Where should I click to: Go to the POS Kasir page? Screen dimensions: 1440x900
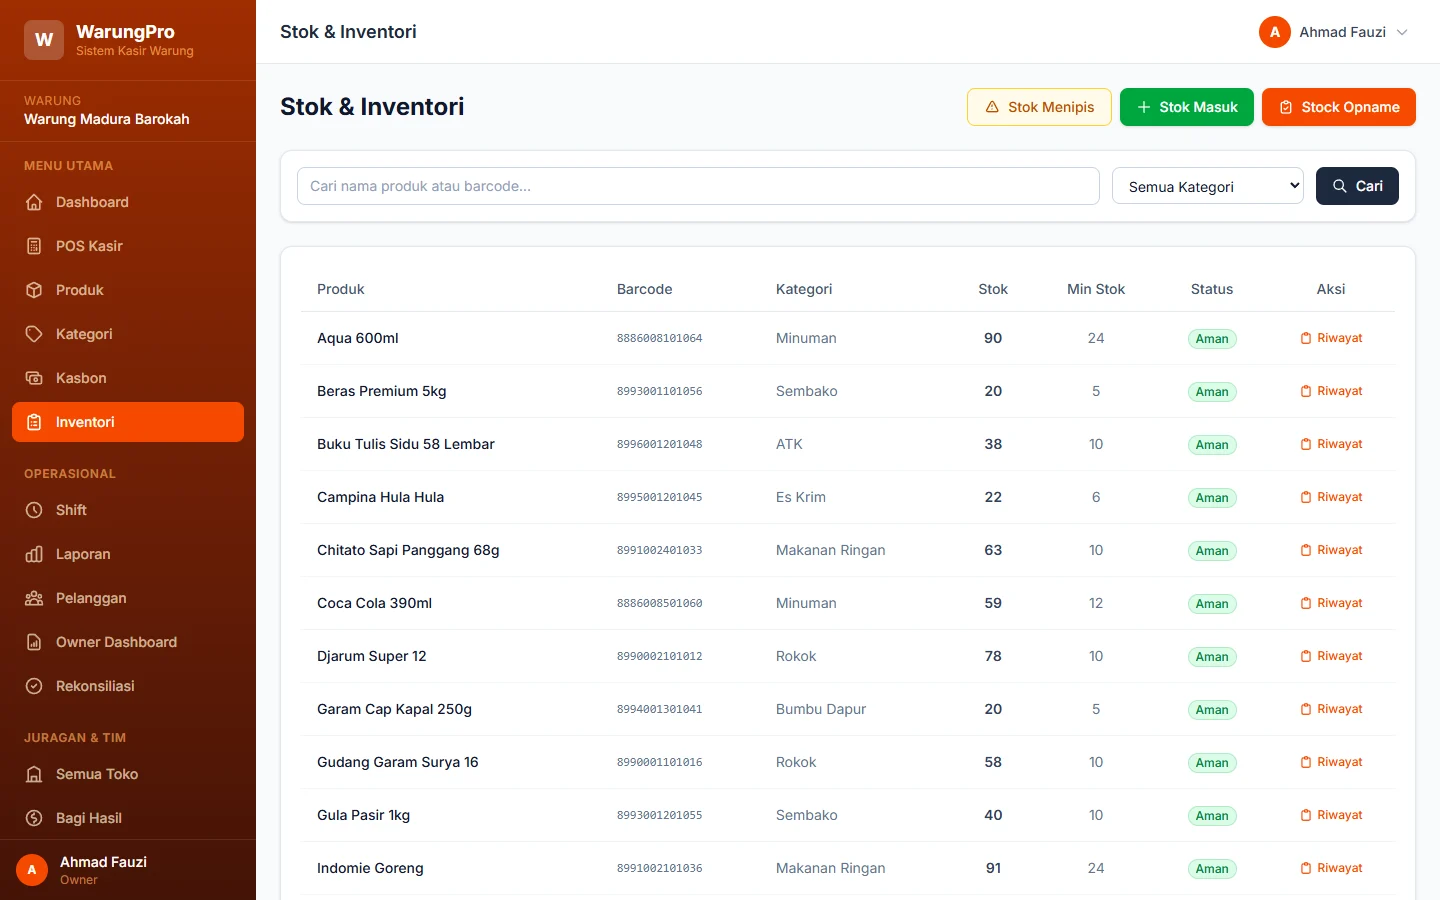click(128, 246)
